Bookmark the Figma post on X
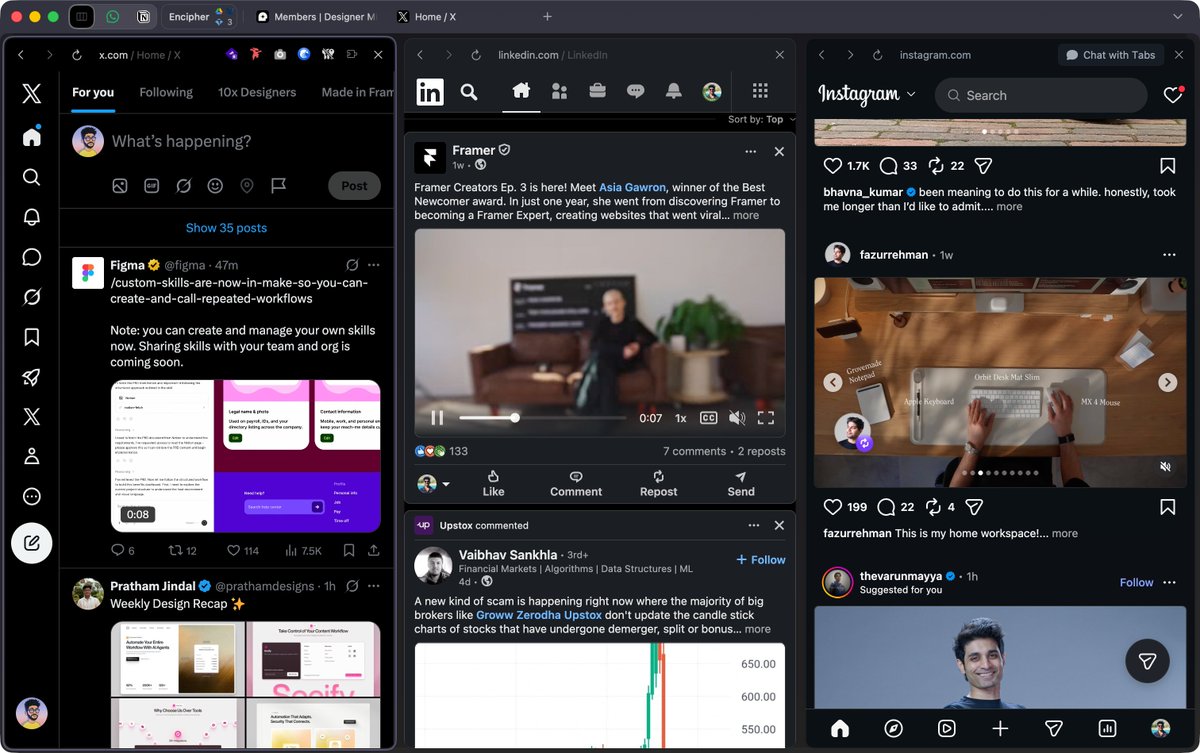Screen dimensions: 1200x753 point(348,550)
